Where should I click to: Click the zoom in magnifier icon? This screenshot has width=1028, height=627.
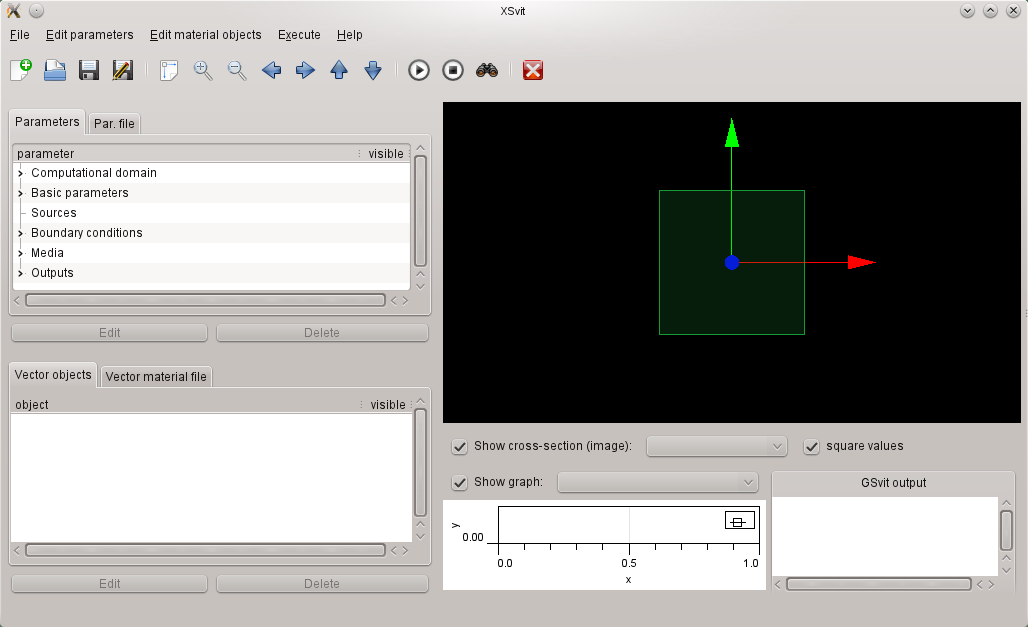point(203,70)
